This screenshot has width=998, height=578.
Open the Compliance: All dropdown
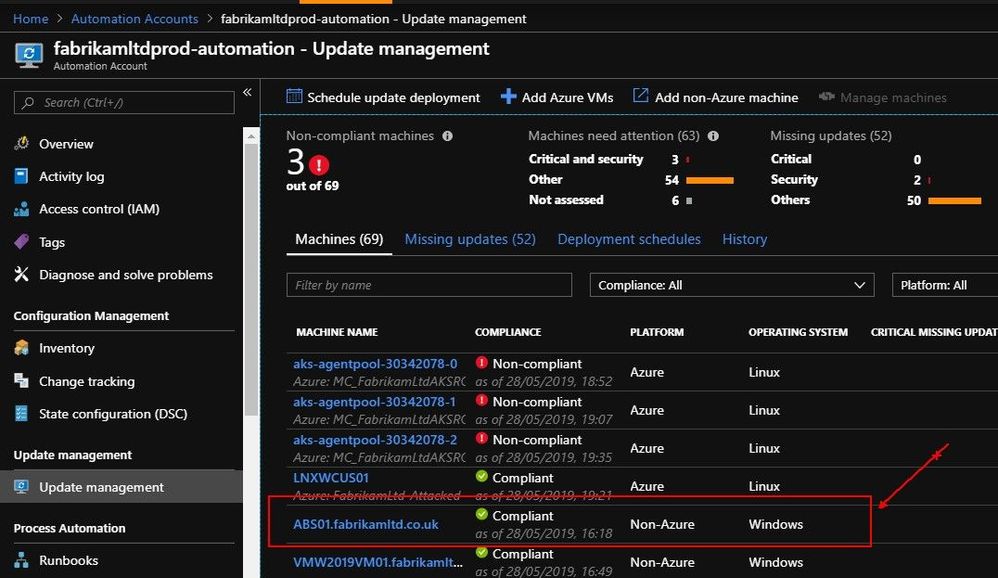point(732,285)
